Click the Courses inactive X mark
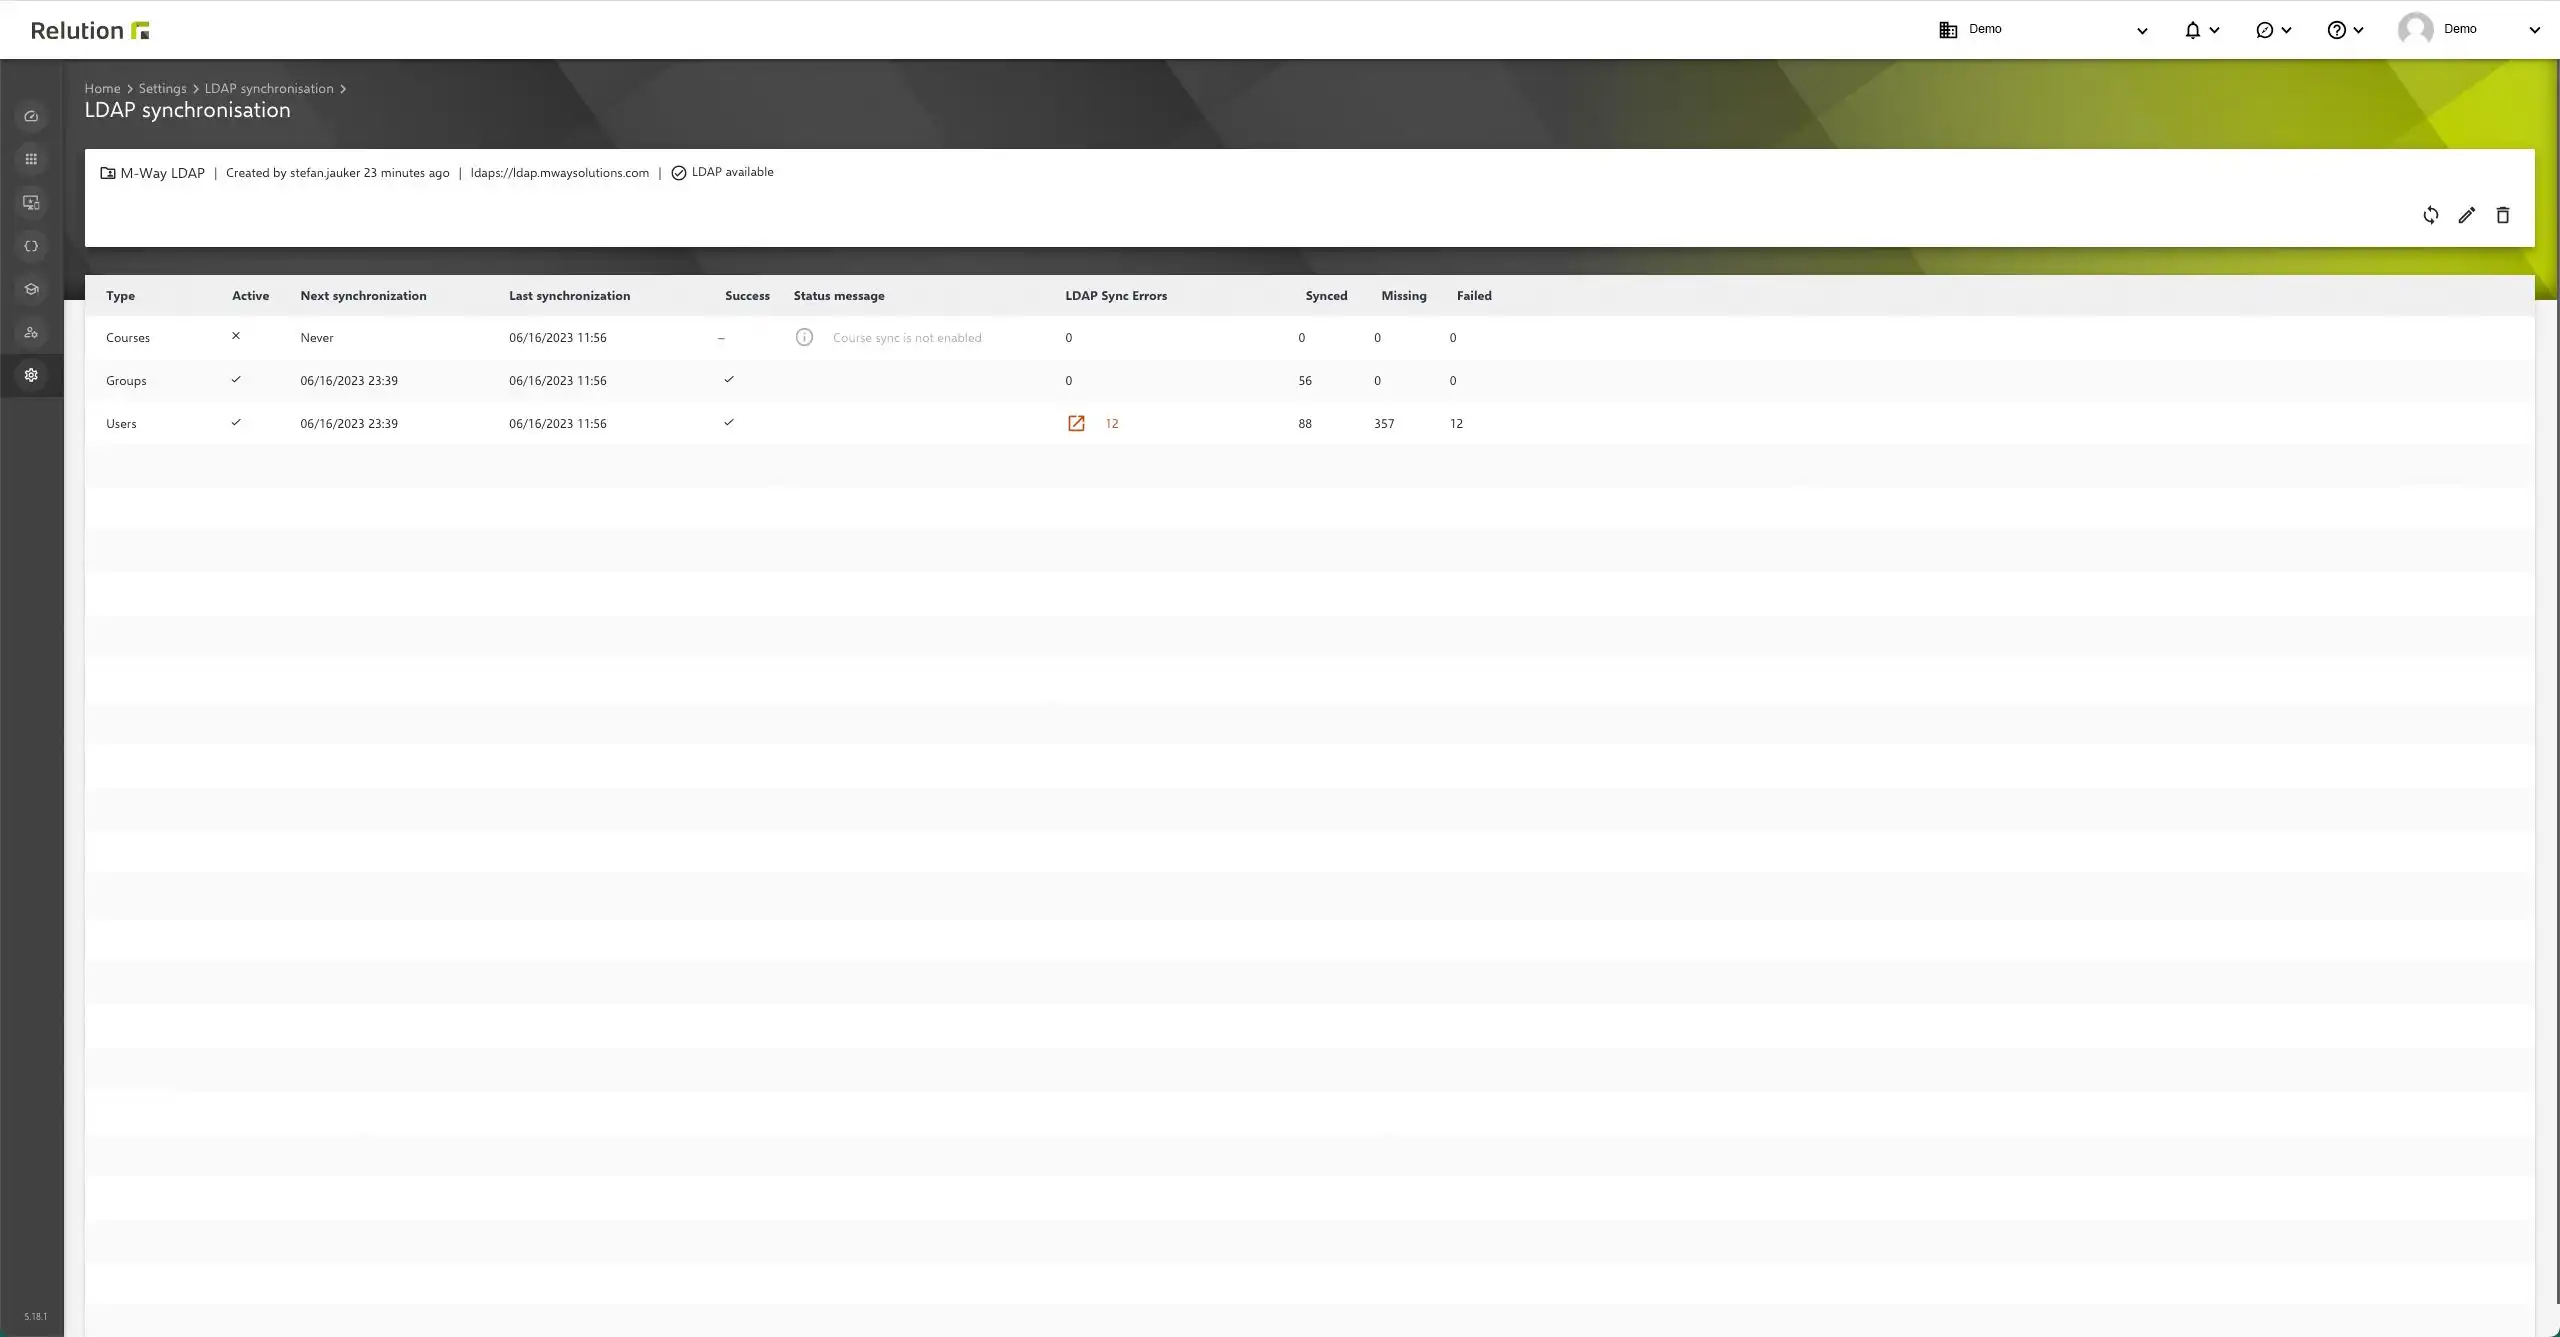Screen dimensions: 2560x1337 click(236, 336)
